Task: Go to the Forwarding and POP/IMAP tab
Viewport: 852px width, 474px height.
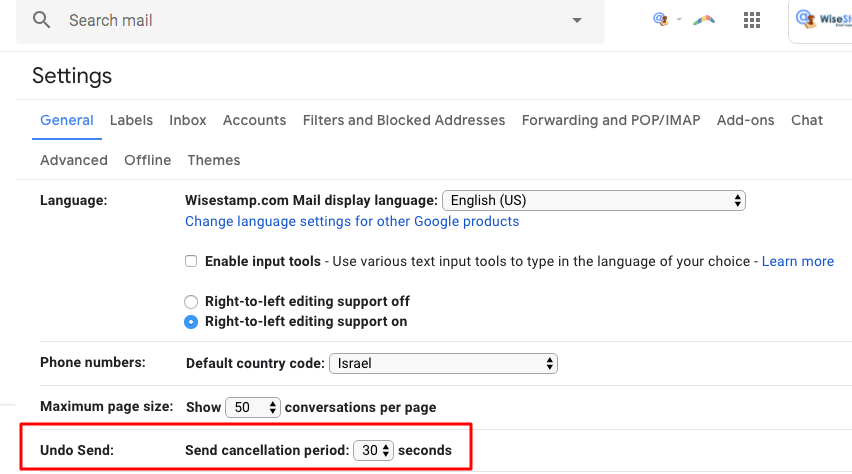Action: [611, 120]
